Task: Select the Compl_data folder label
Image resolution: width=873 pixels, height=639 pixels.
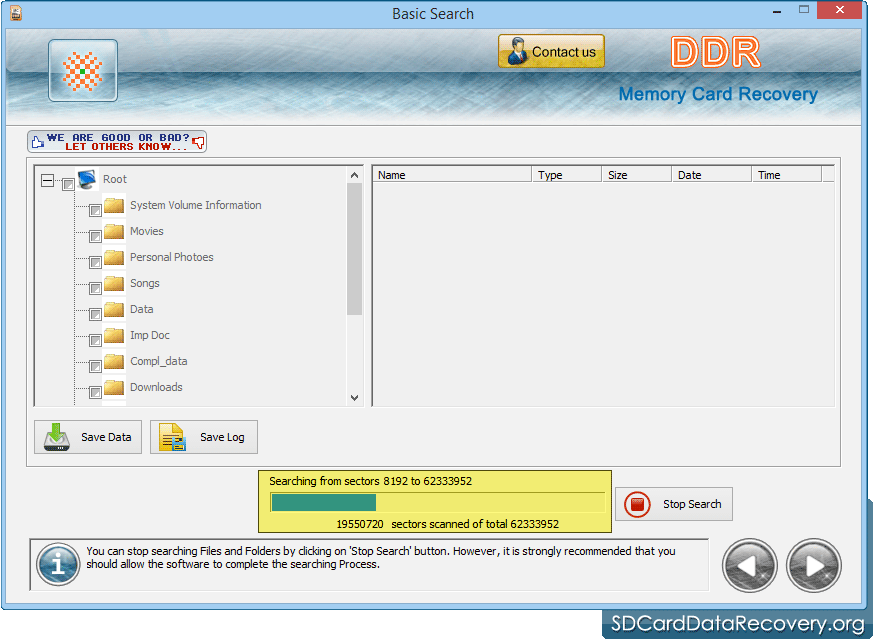Action: [x=159, y=361]
